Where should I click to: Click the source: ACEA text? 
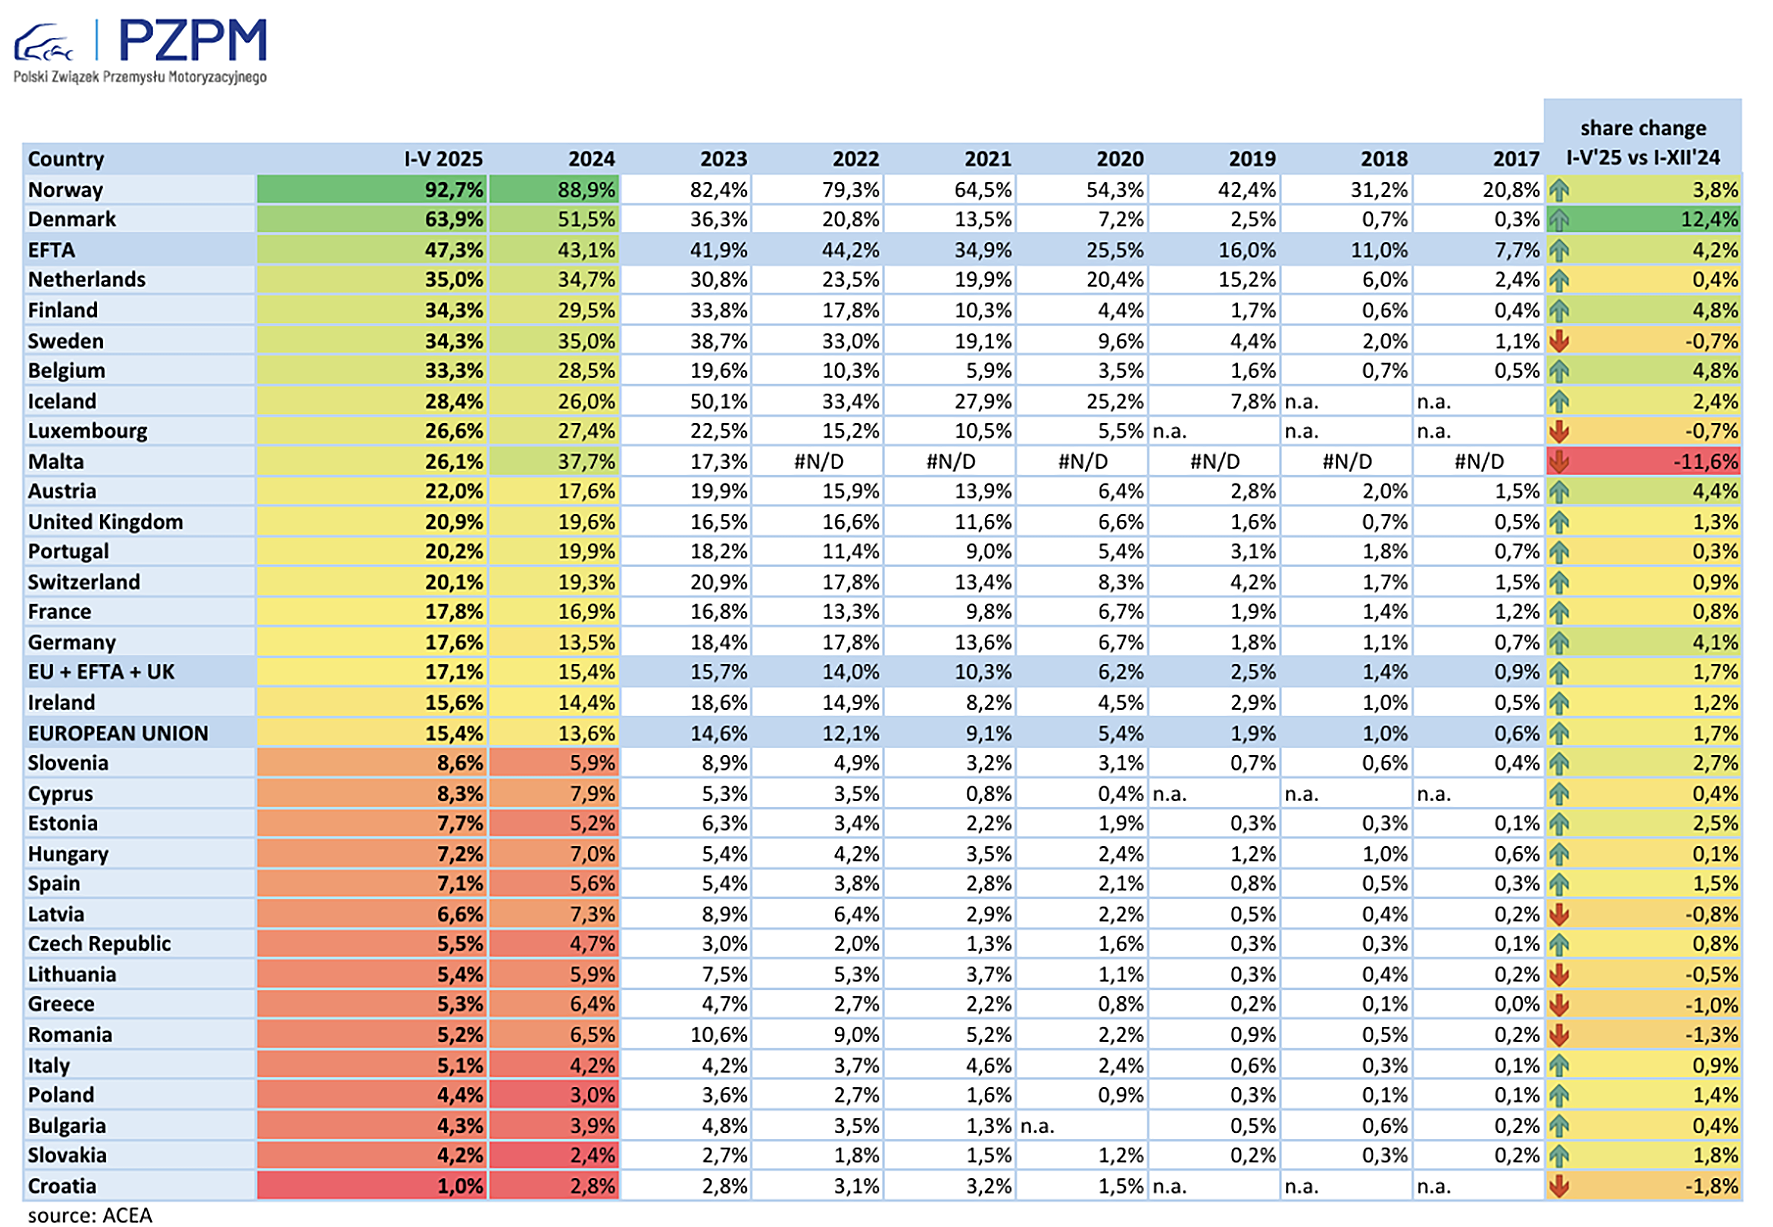tap(90, 1215)
